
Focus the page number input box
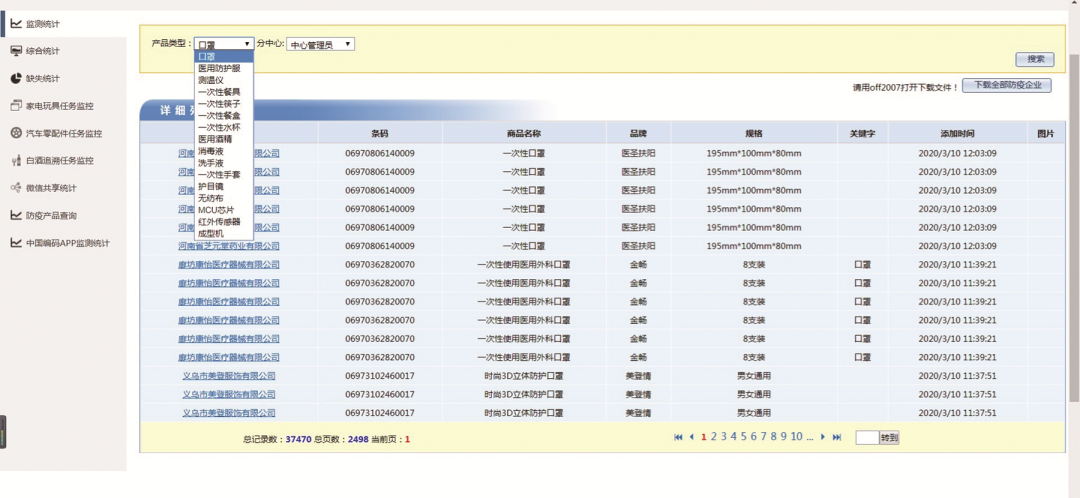[x=867, y=437]
